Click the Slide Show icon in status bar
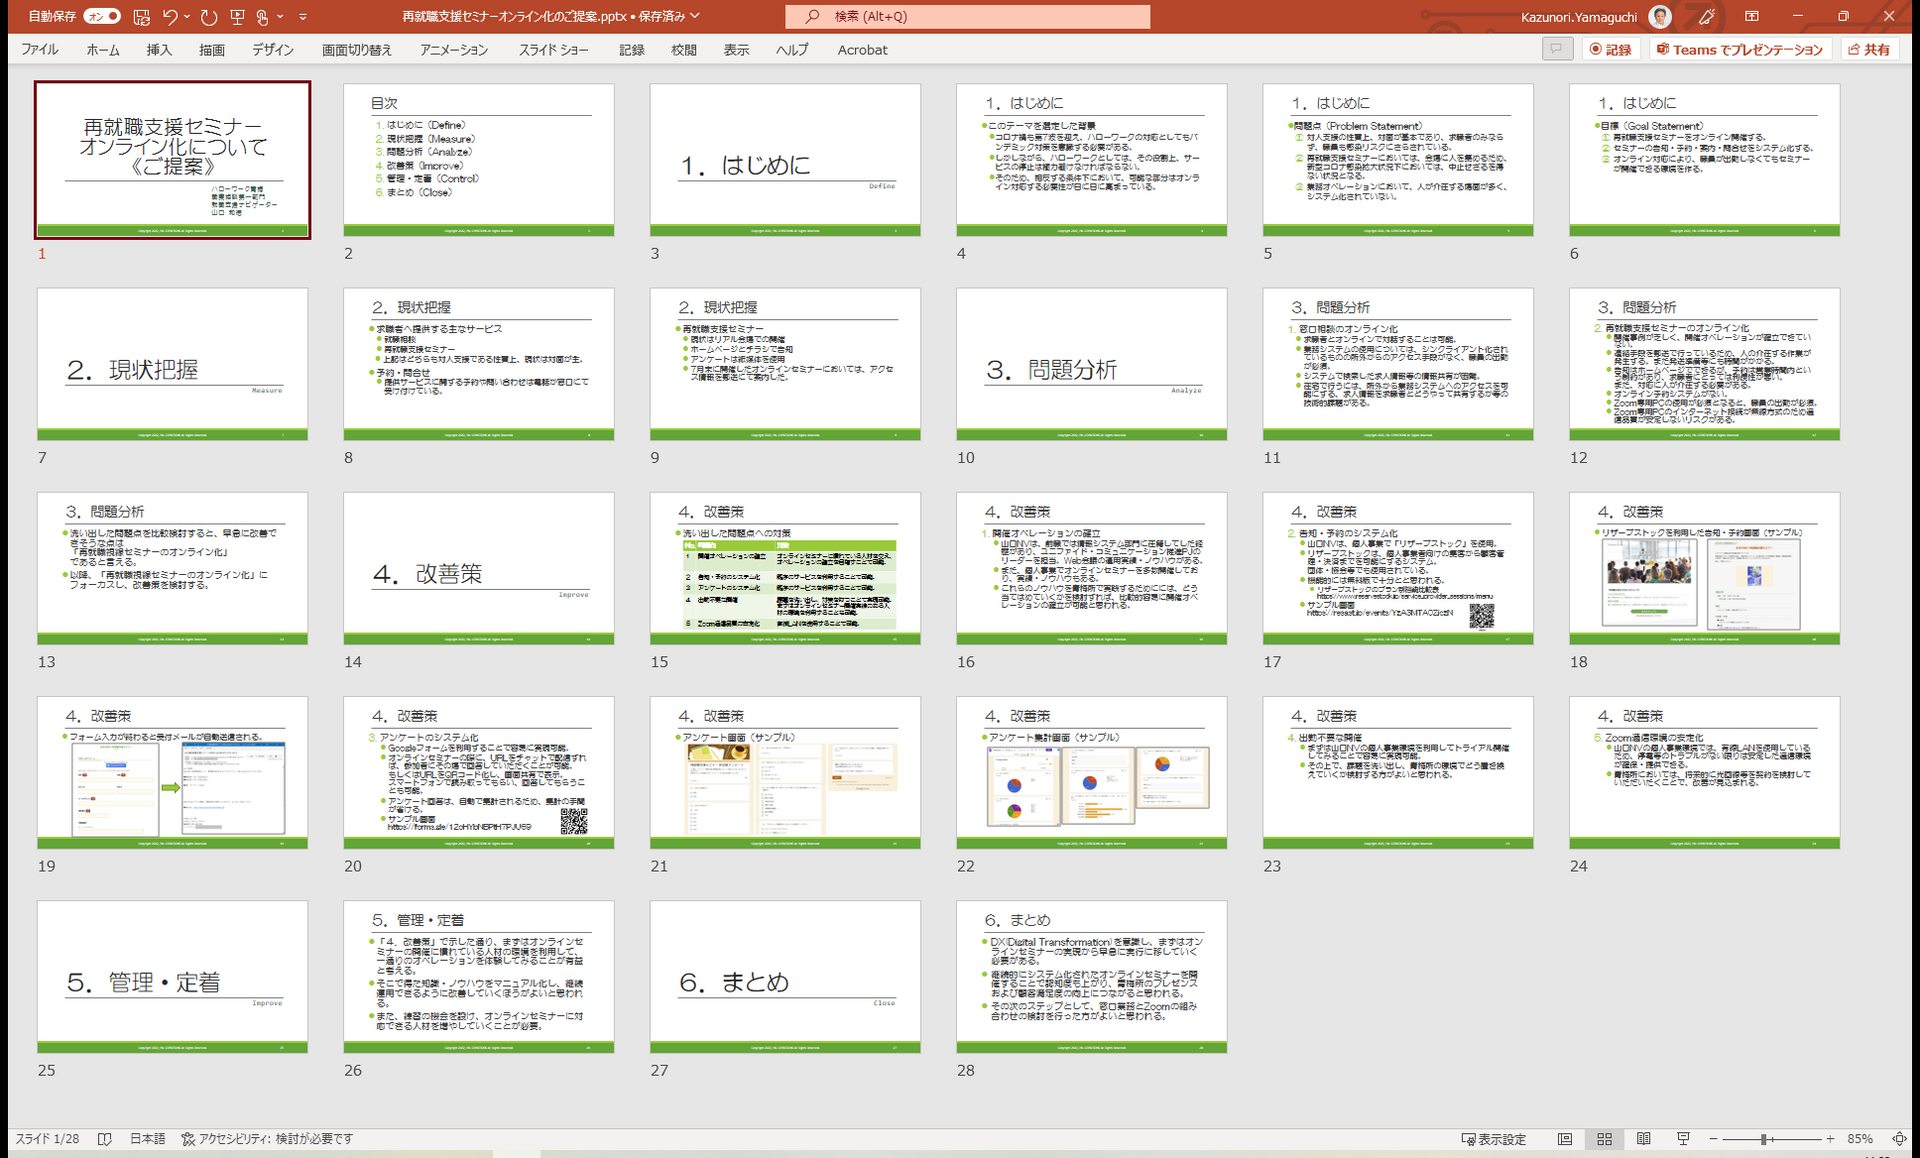The height and width of the screenshot is (1158, 1920). (x=1684, y=1139)
